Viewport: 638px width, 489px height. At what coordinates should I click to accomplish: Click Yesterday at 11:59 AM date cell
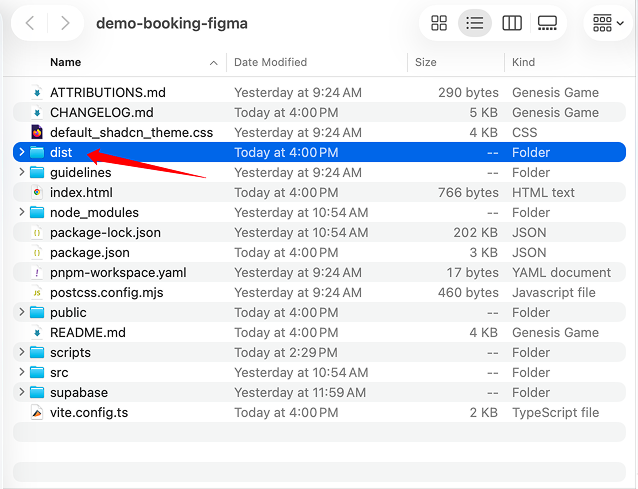click(x=300, y=392)
